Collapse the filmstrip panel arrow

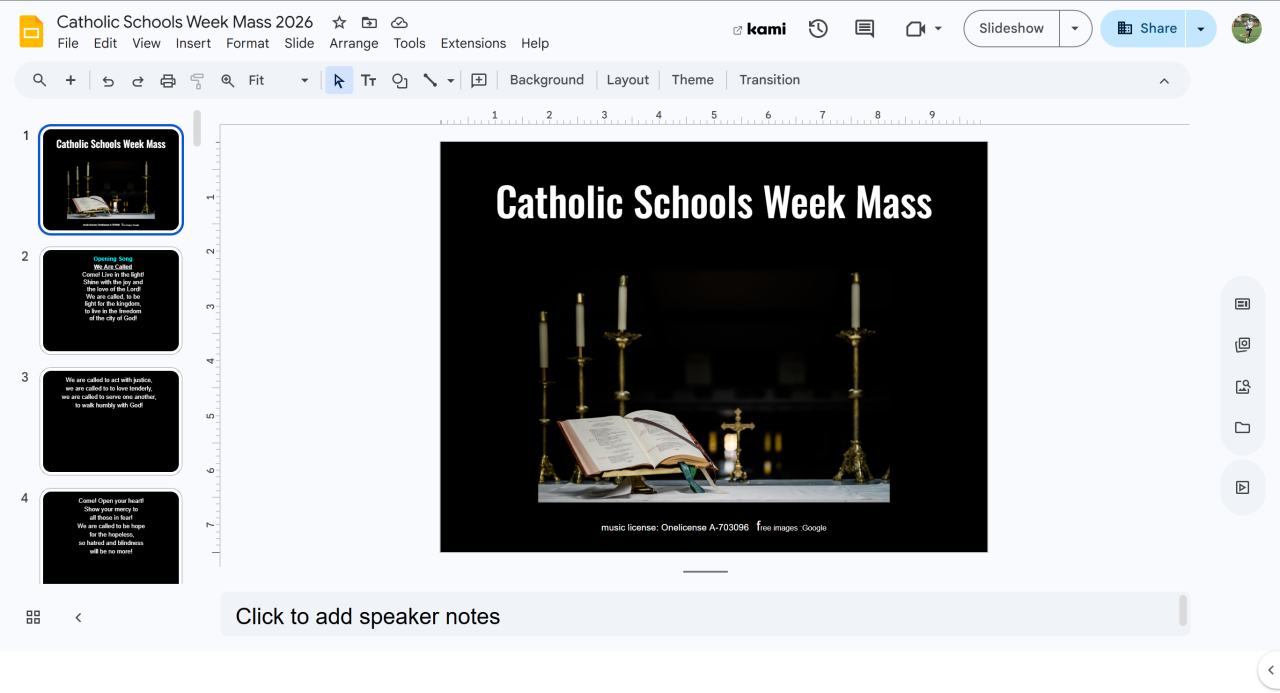[78, 617]
